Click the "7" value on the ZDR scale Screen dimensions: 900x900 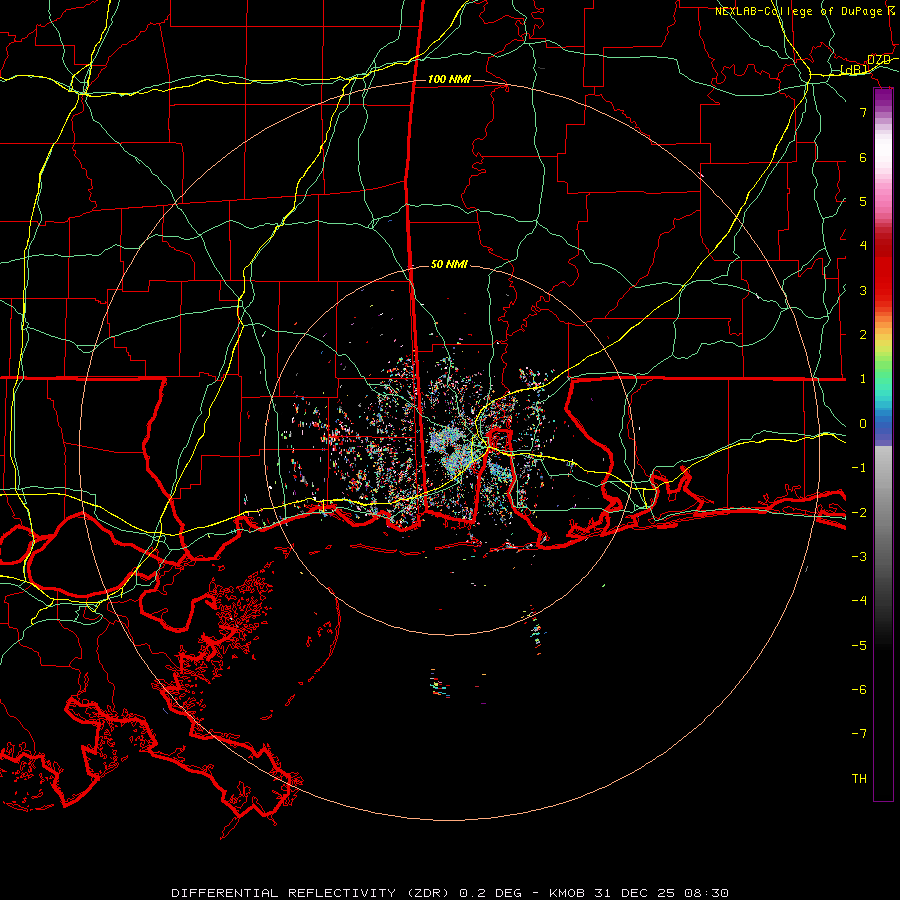863,112
